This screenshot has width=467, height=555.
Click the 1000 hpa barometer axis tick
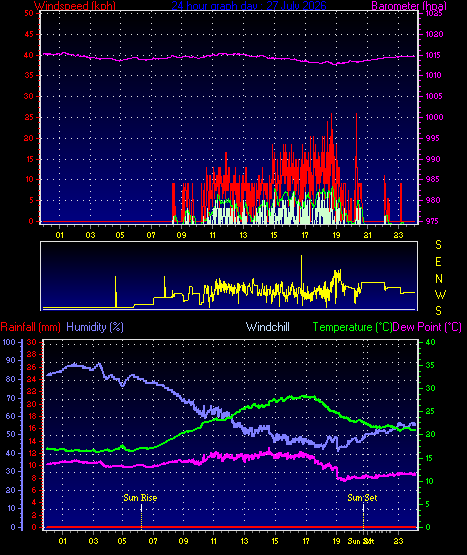[x=434, y=117]
